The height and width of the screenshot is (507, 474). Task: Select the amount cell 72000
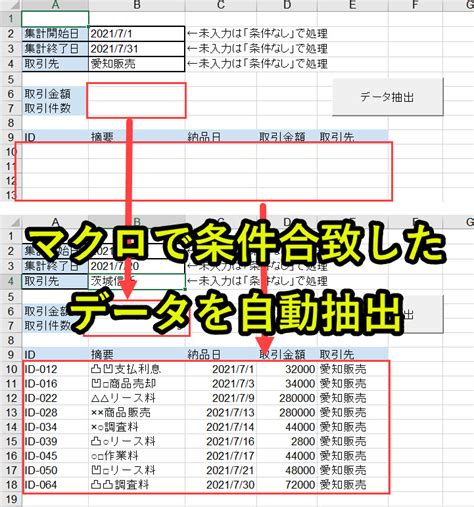[x=287, y=485]
